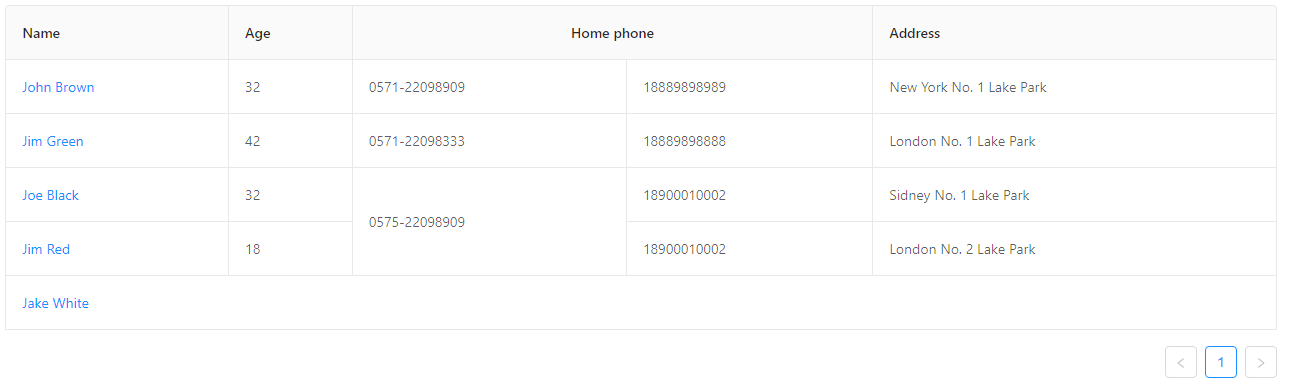Go to the next page arrow

[x=1261, y=362]
